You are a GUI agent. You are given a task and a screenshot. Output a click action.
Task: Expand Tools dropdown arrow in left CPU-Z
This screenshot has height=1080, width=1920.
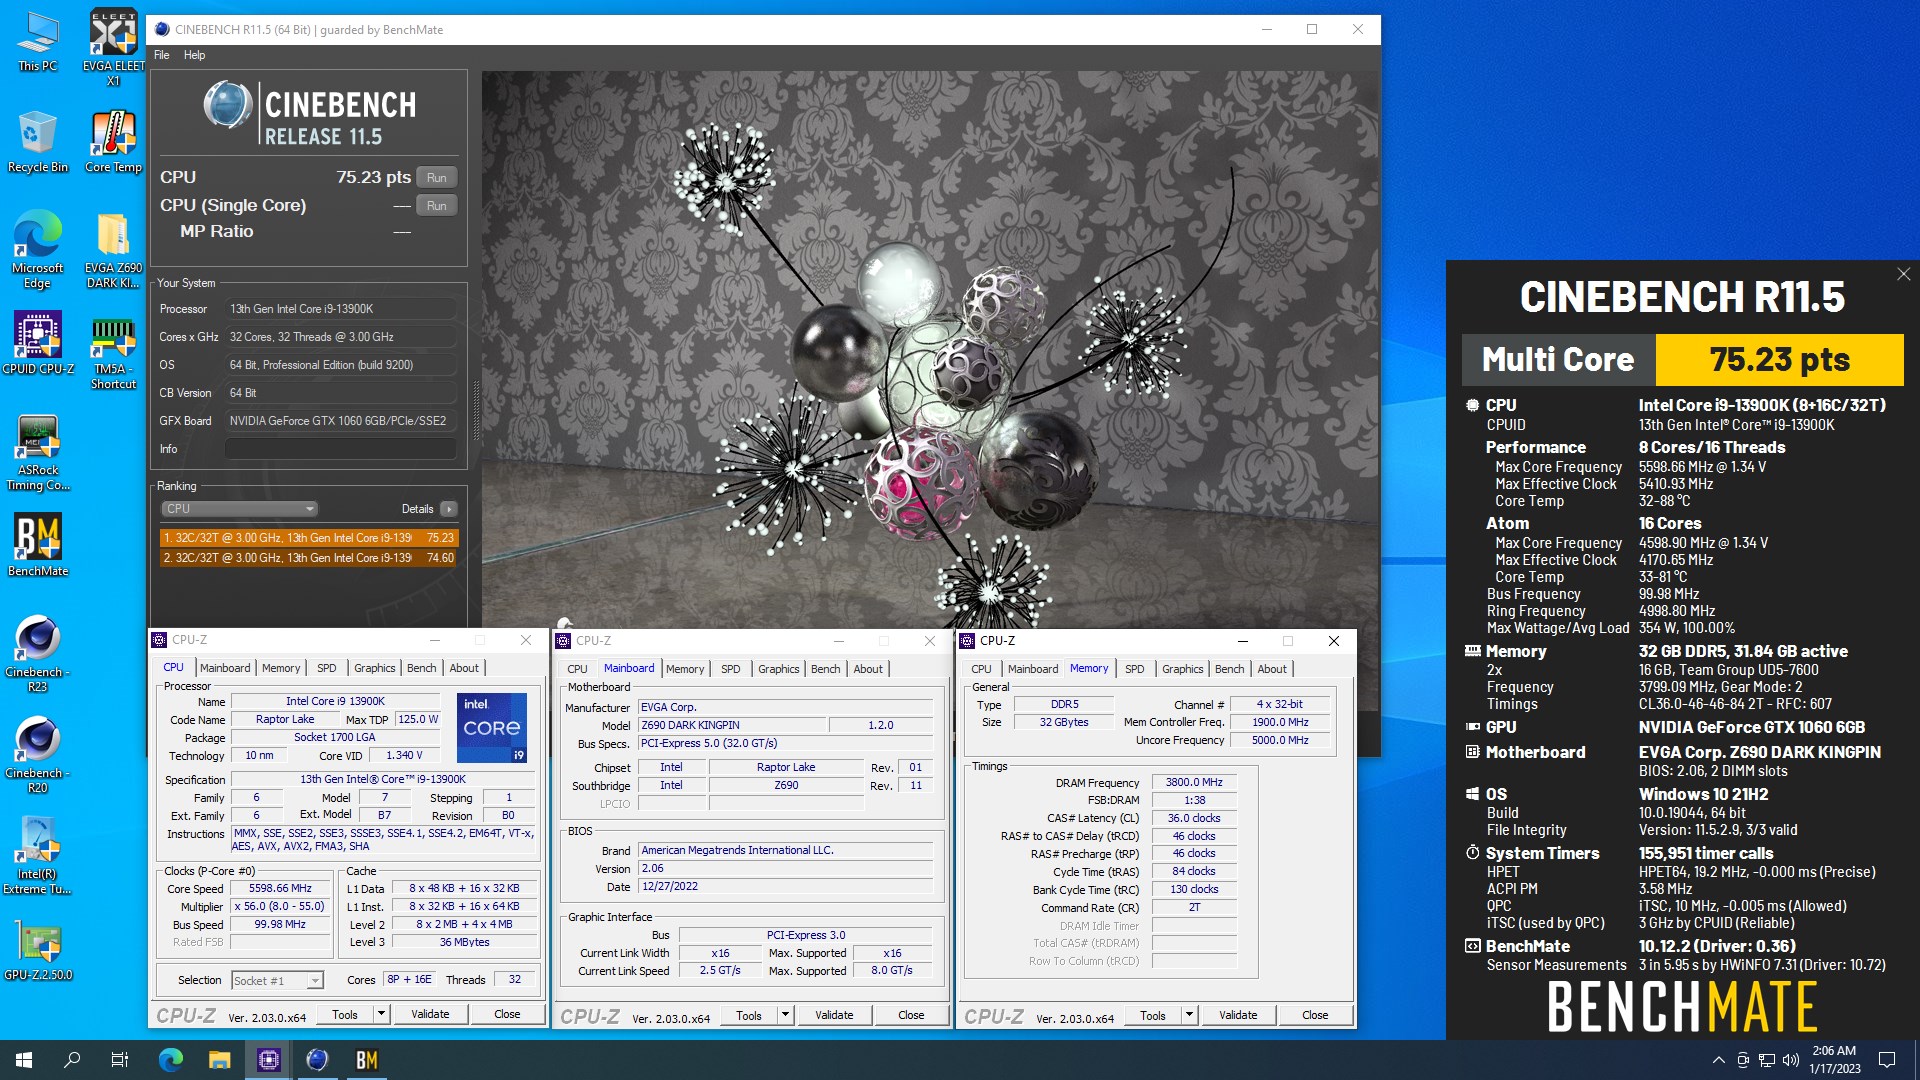pyautogui.click(x=381, y=1014)
